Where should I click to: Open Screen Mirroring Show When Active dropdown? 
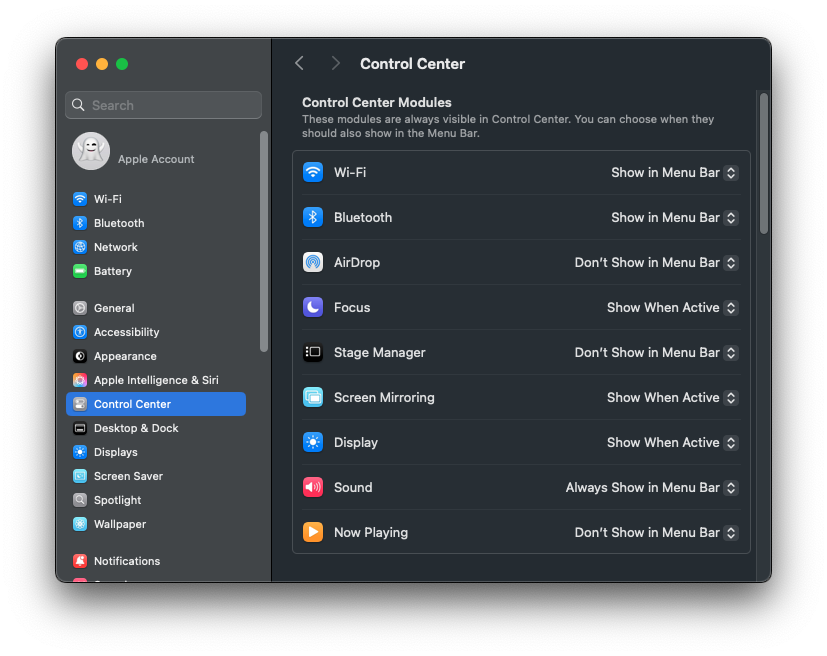pos(672,398)
